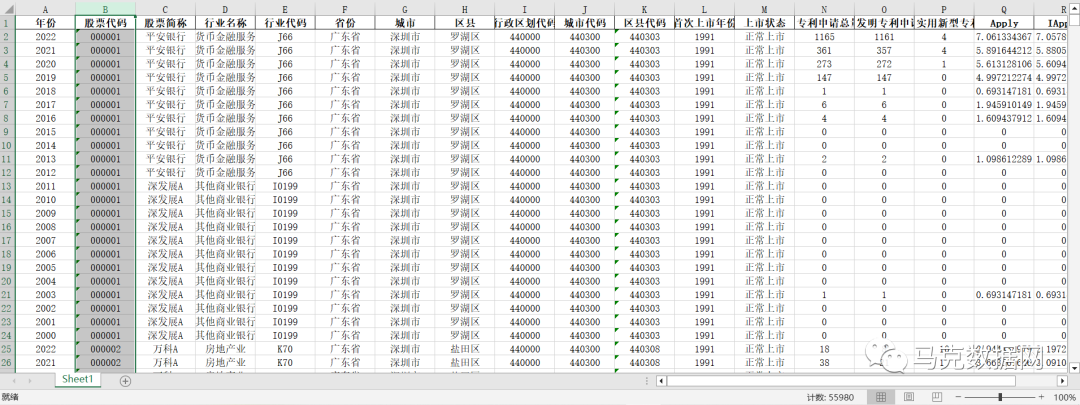Select cell with value 5.891644212
1080x405 pixels.
point(1004,50)
